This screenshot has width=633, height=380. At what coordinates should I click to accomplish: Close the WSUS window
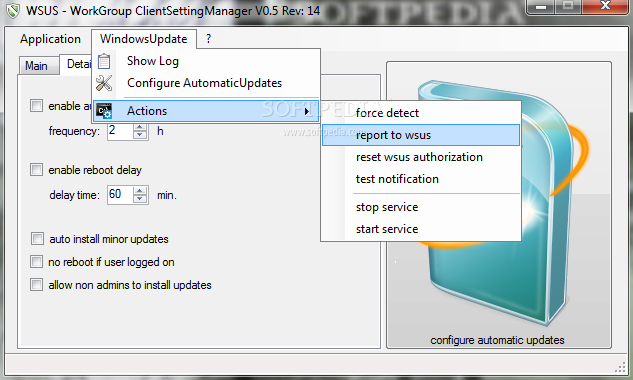pyautogui.click(x=606, y=6)
